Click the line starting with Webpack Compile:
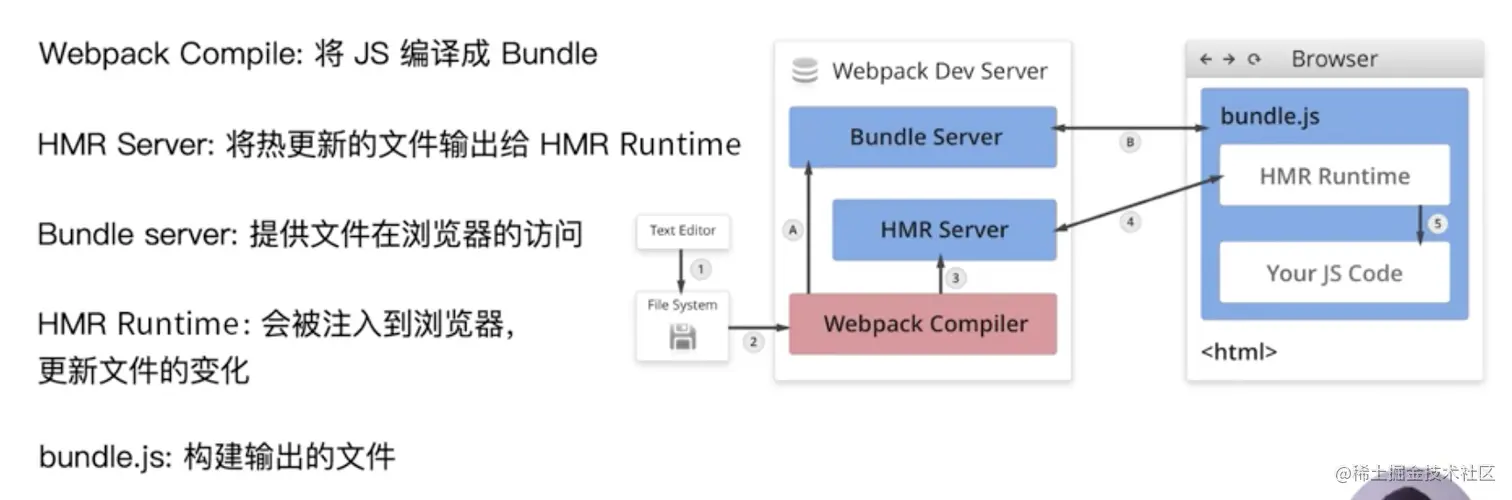 pyautogui.click(x=318, y=53)
